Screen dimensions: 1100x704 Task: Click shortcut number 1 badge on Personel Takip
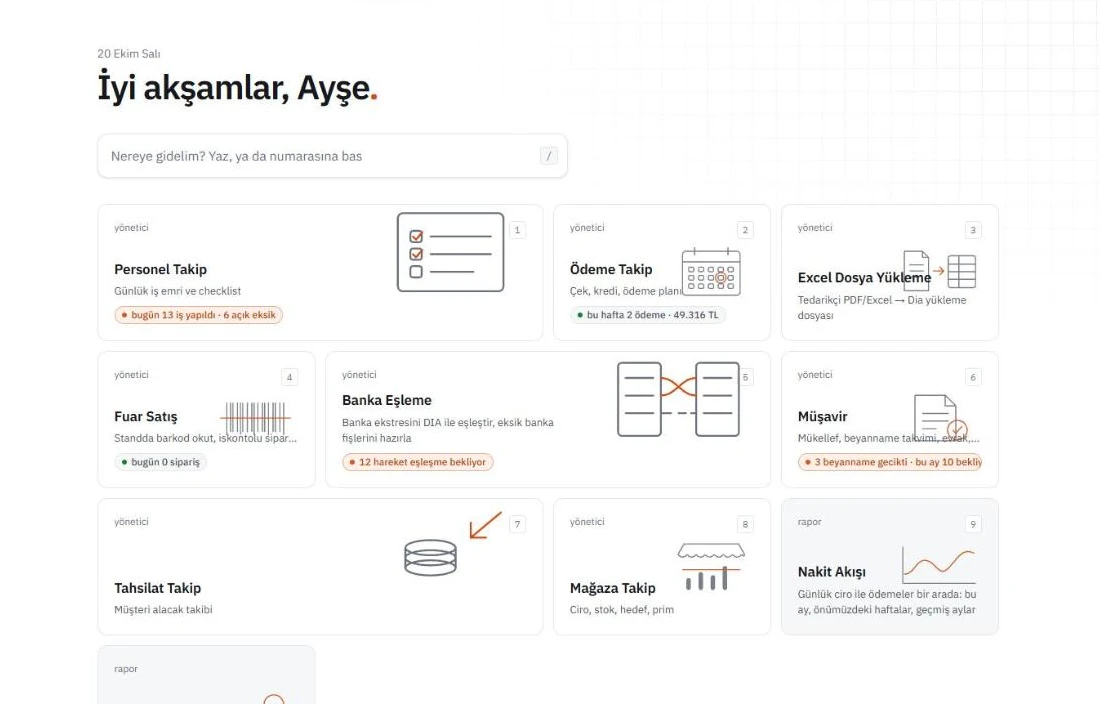(x=517, y=230)
